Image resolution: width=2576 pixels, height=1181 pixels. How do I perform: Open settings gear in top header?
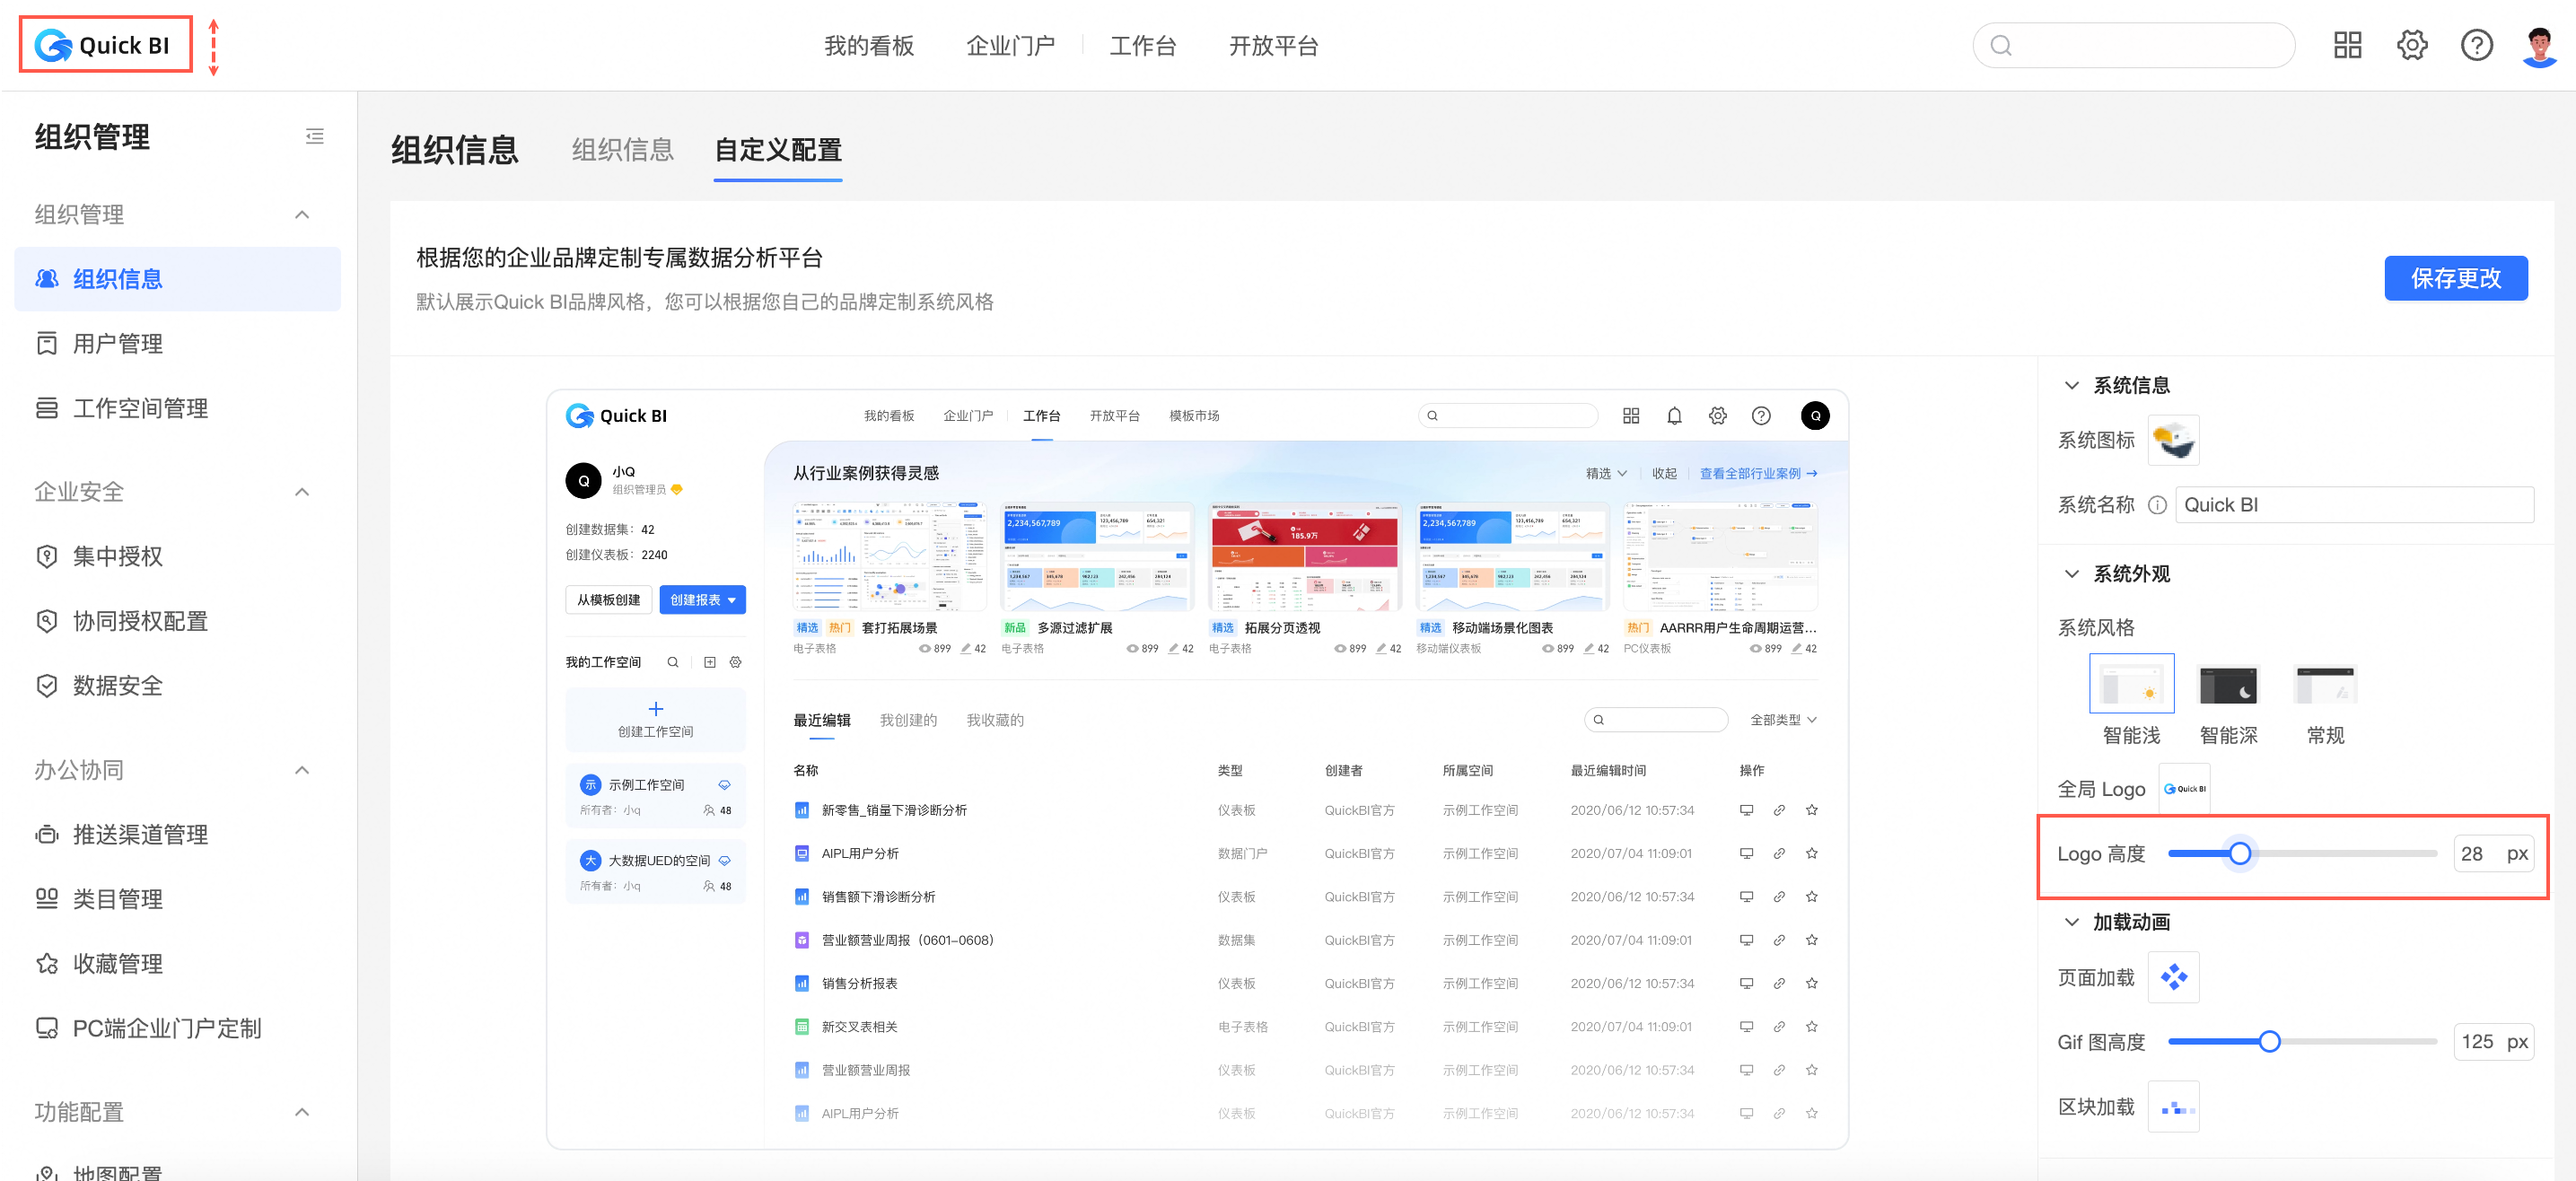(x=2412, y=45)
